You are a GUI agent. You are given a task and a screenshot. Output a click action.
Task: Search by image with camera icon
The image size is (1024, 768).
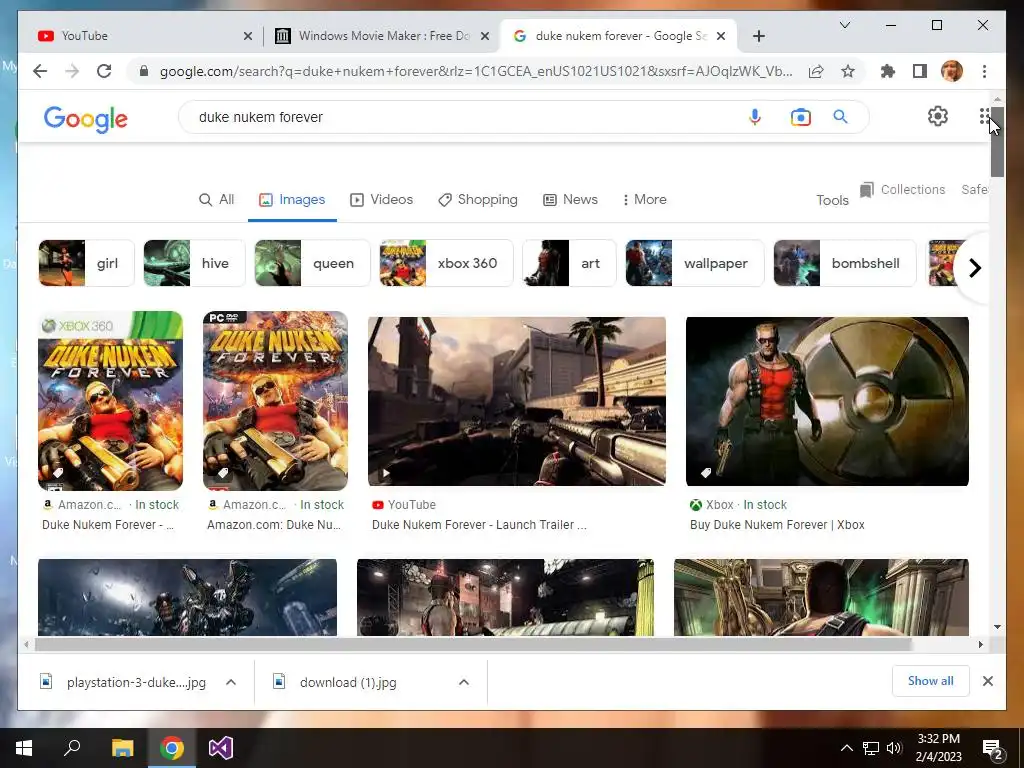tap(801, 117)
